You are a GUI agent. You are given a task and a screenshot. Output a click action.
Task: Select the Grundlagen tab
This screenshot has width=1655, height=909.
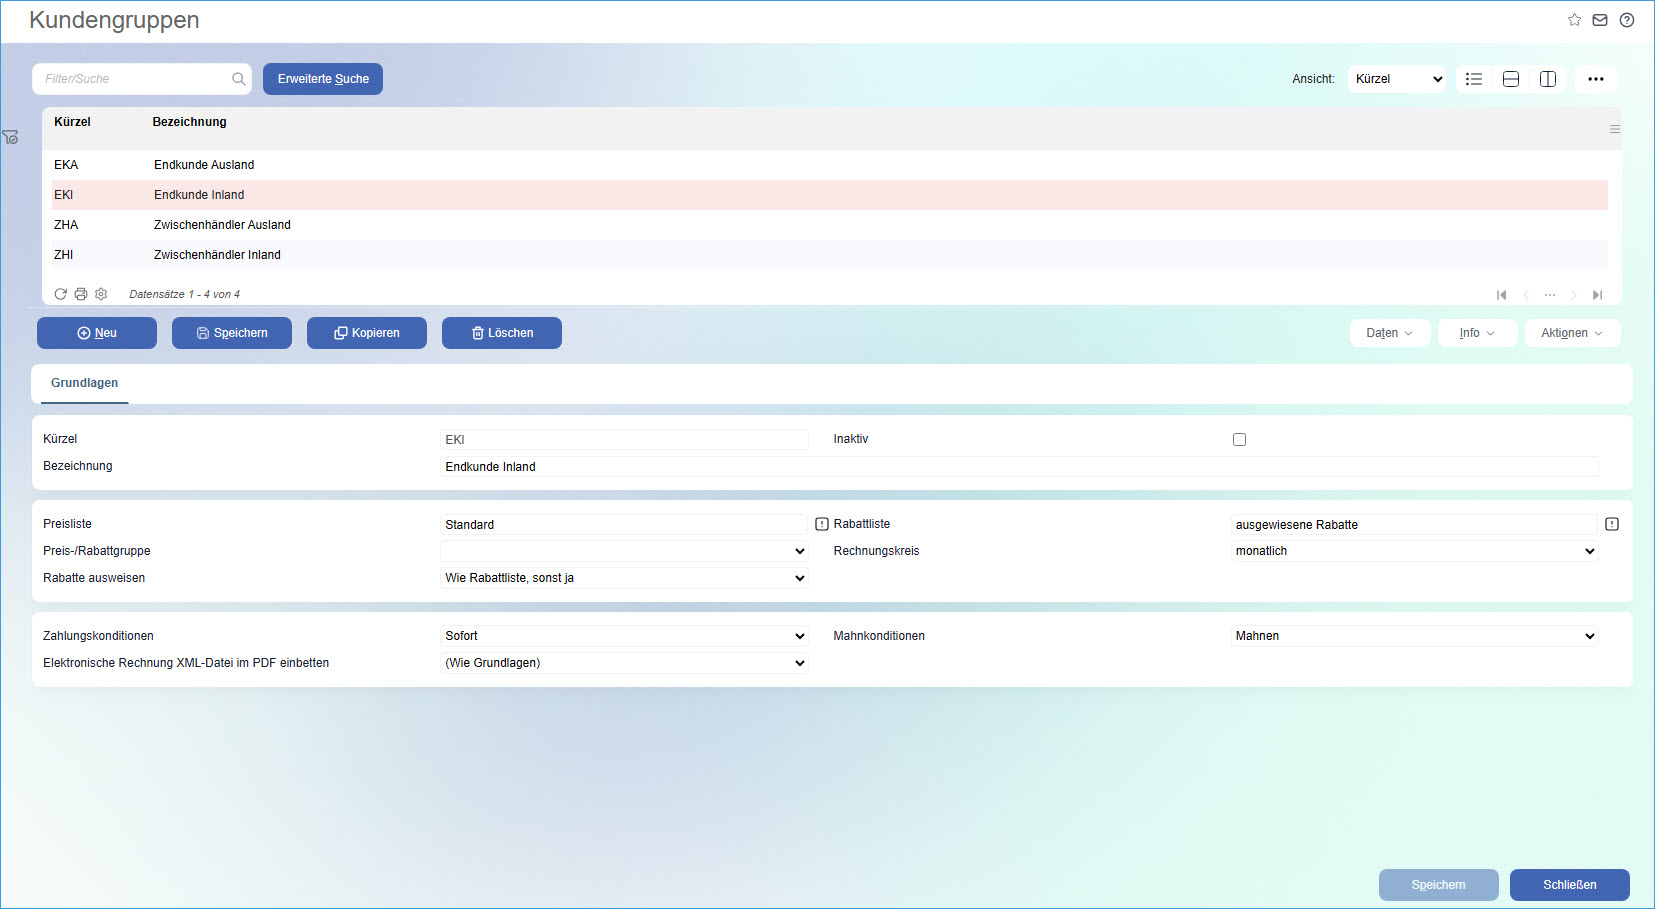click(85, 383)
